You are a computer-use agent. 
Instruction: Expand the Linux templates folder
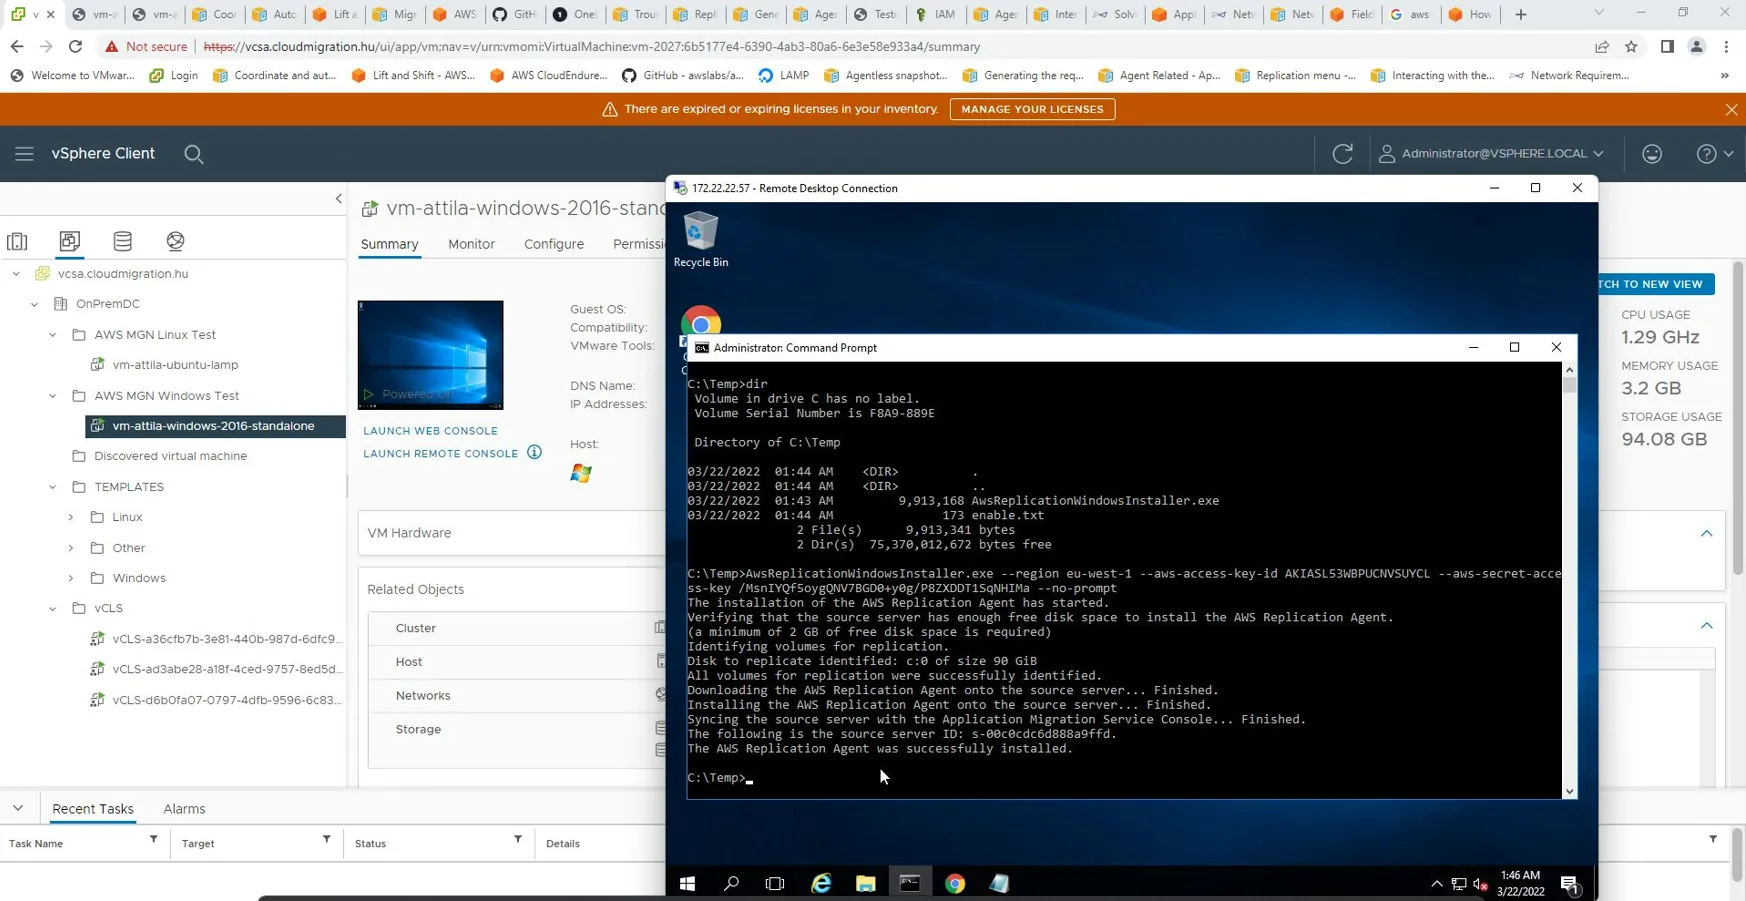pos(71,517)
